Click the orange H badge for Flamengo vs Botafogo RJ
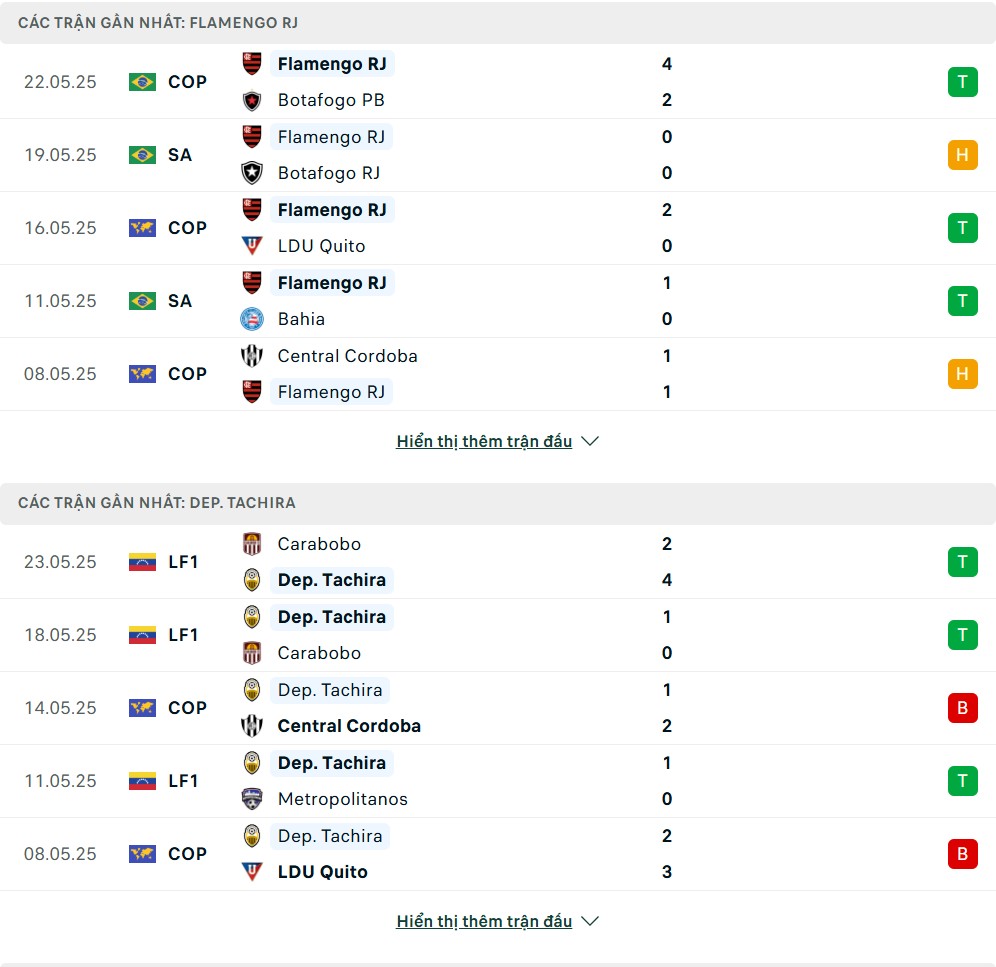Image resolution: width=996 pixels, height=967 pixels. [x=962, y=155]
